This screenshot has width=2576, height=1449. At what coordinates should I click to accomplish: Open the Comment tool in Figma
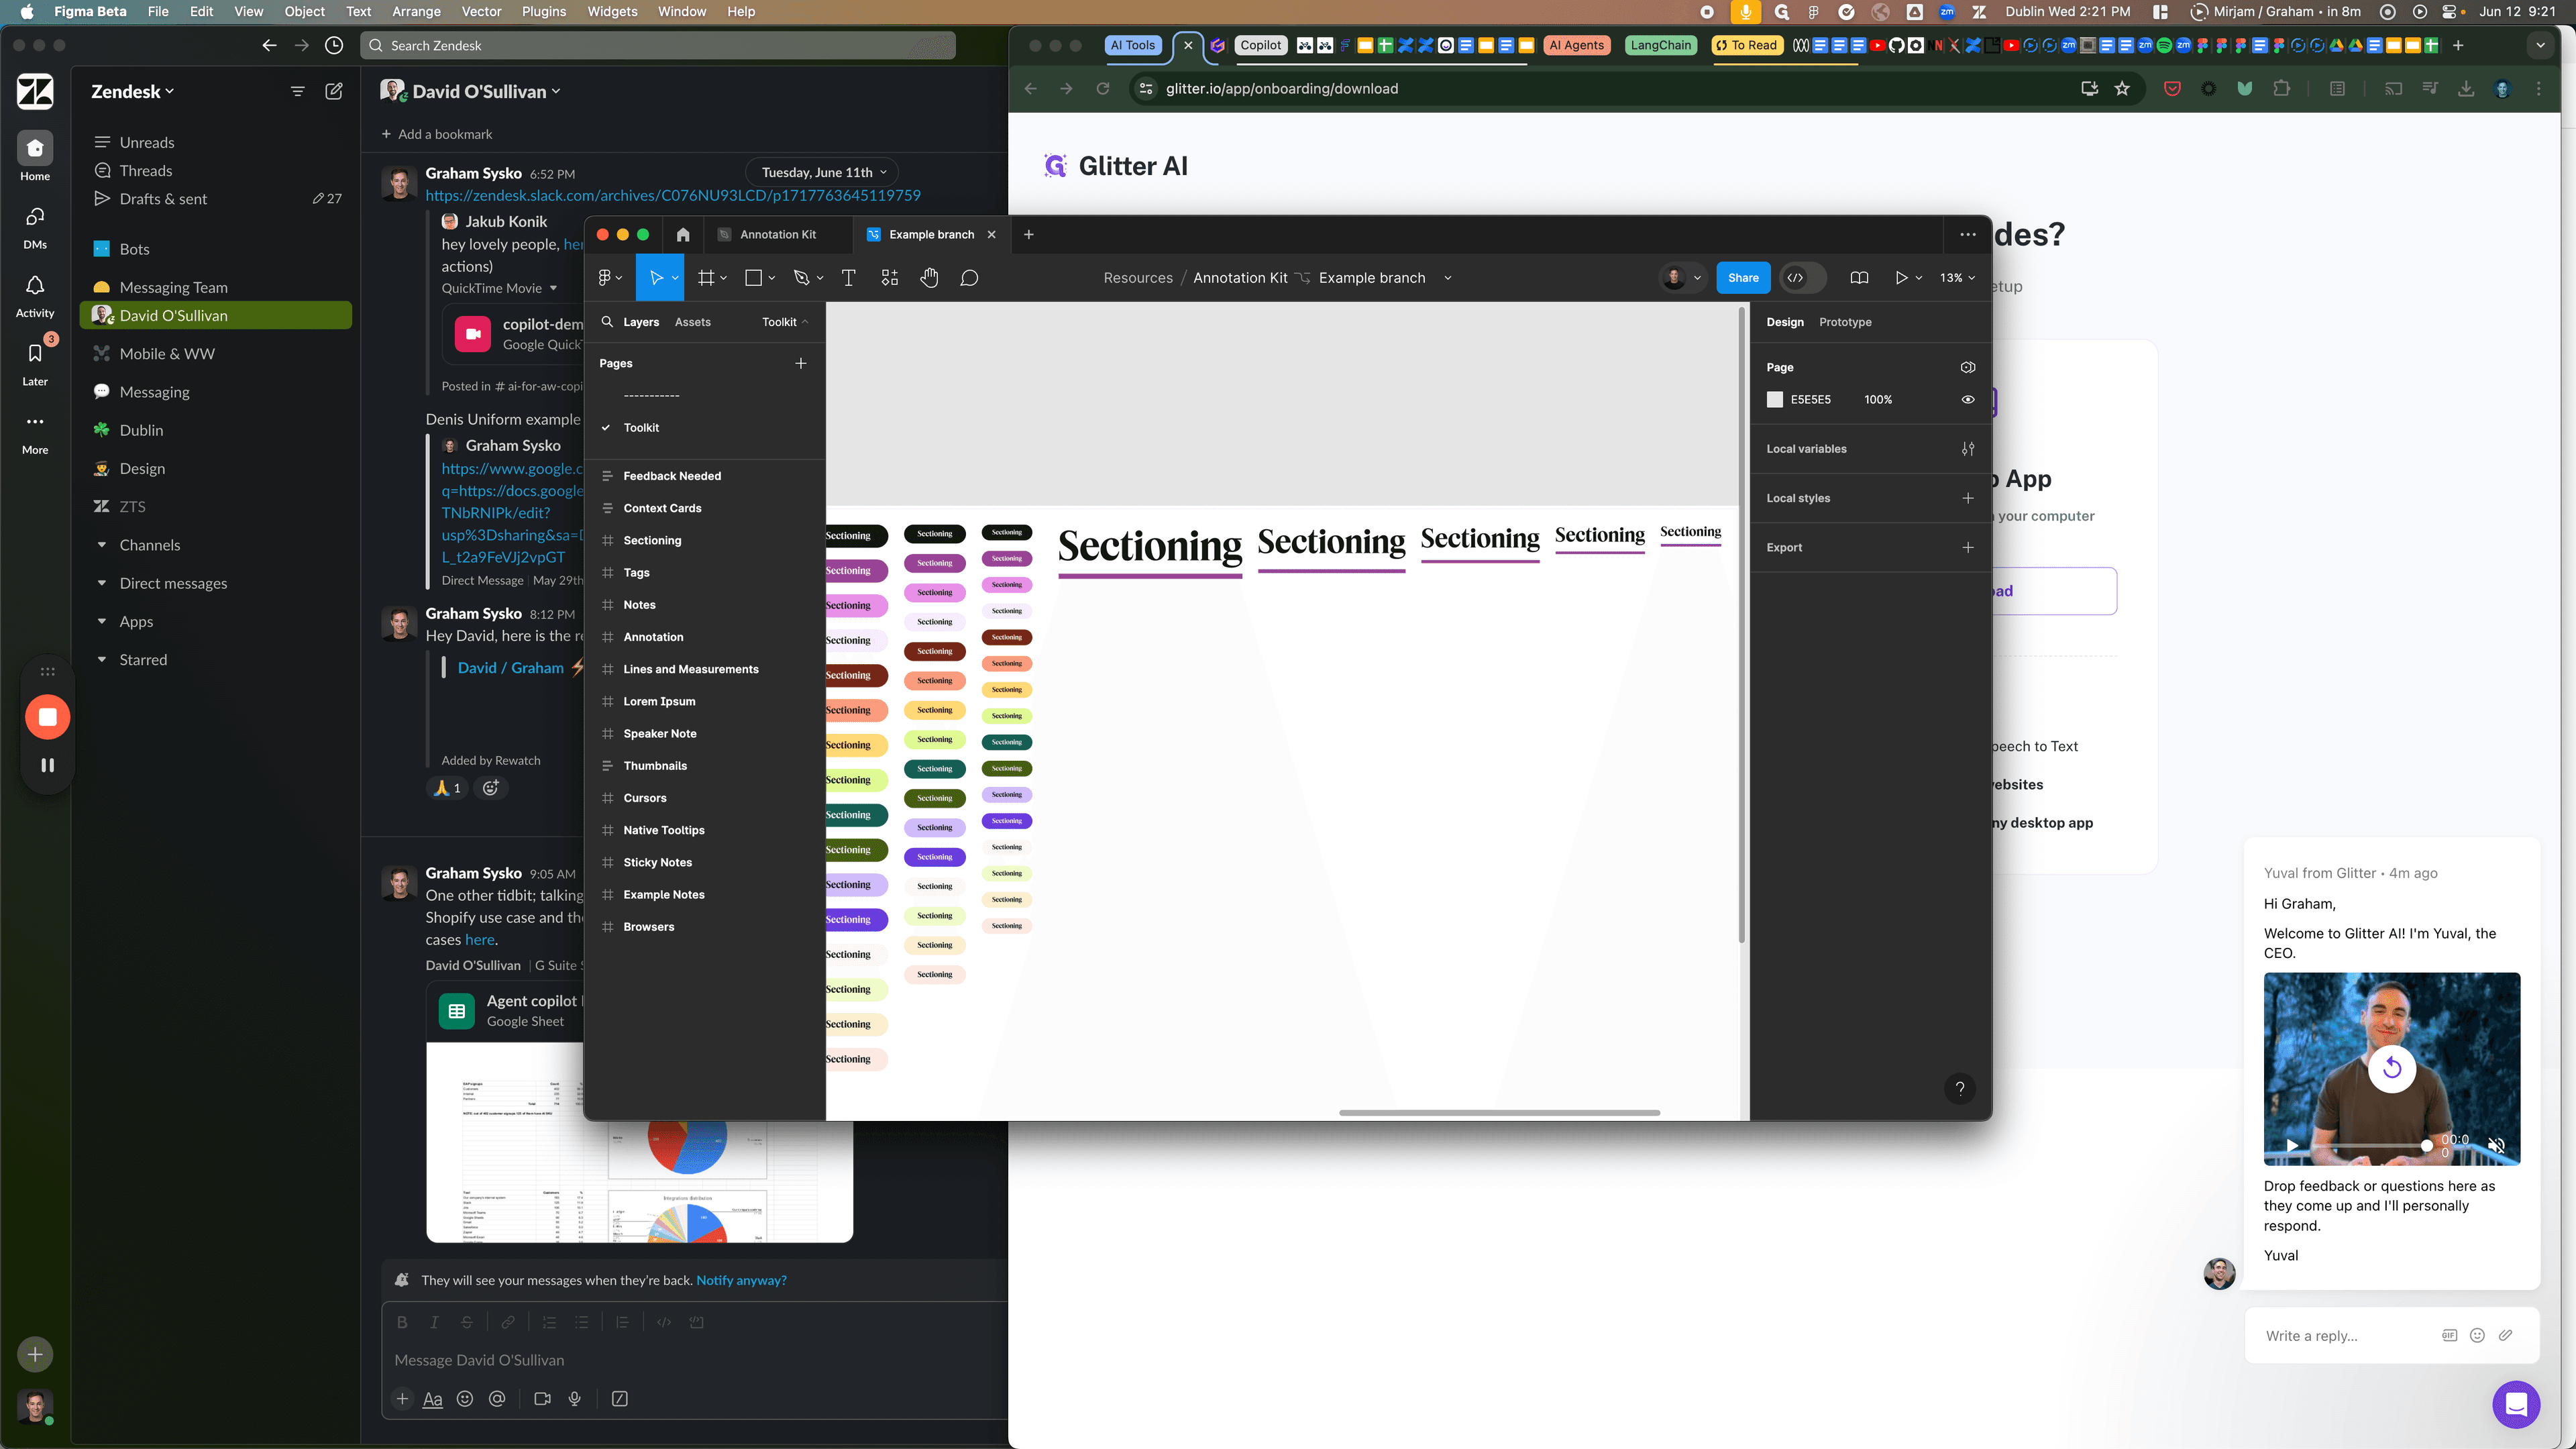(969, 278)
